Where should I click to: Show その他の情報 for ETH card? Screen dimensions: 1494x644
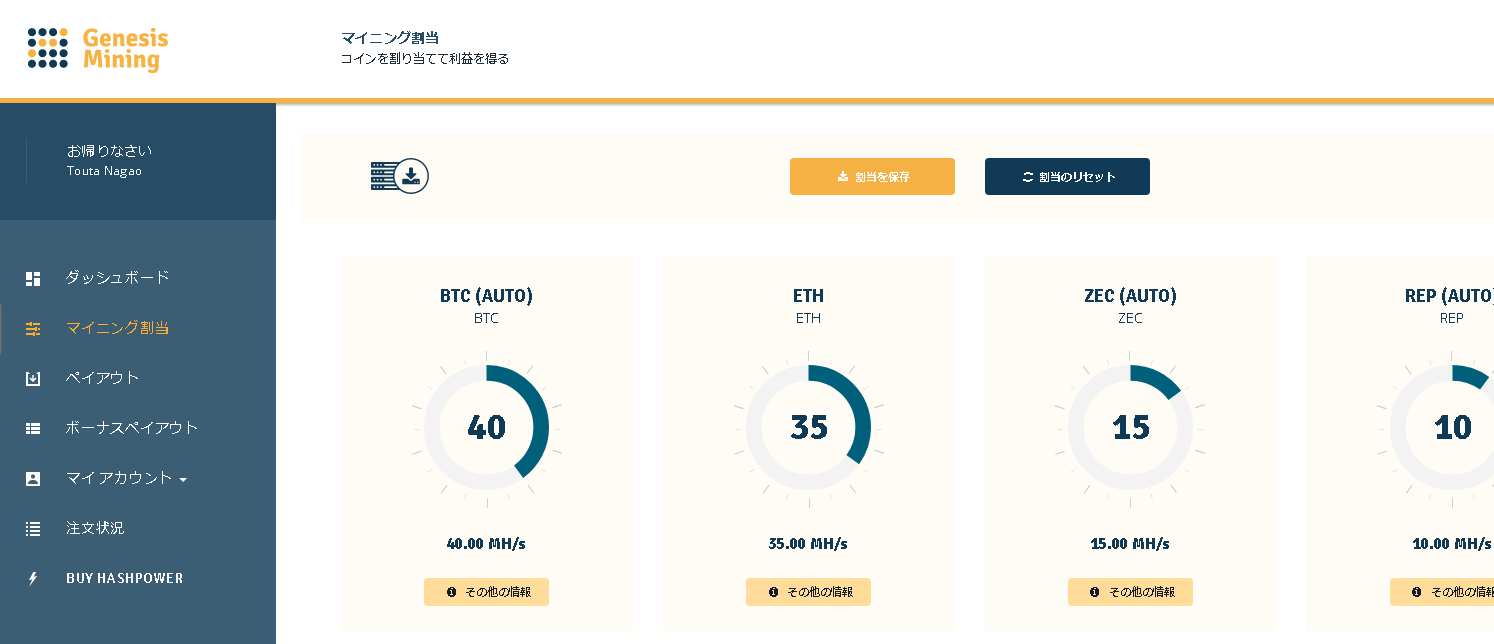tap(808, 592)
